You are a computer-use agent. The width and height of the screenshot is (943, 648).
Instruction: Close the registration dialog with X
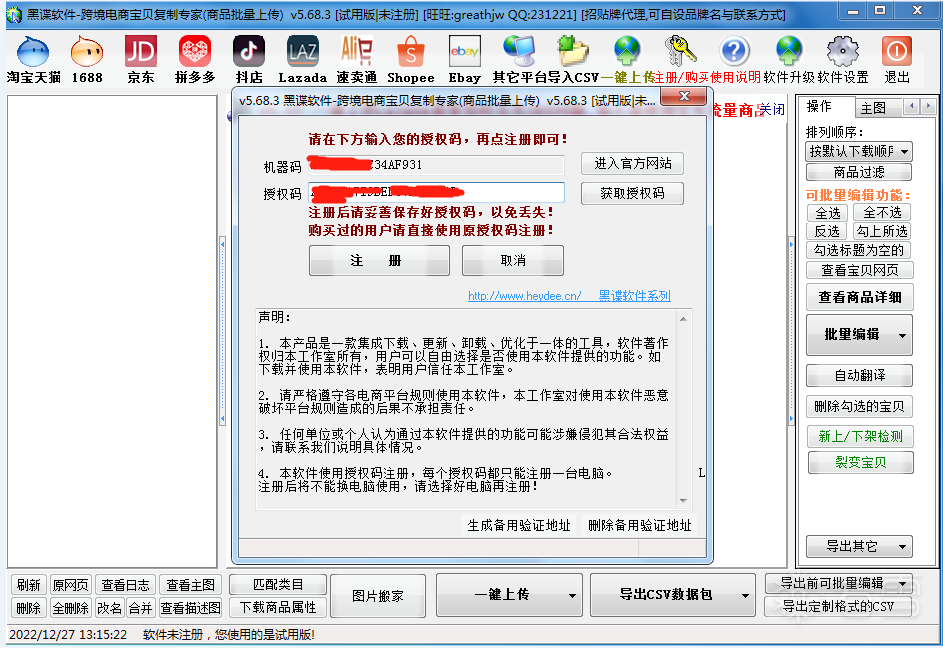[x=684, y=96]
